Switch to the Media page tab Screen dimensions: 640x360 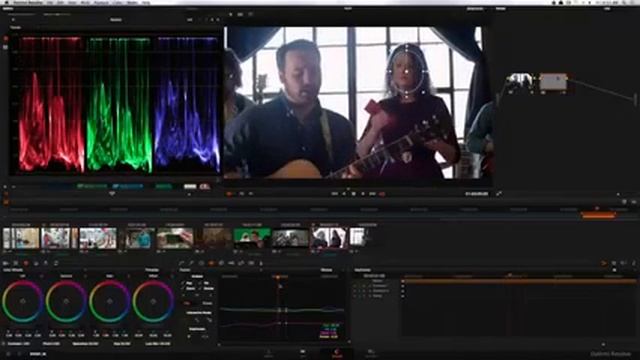(269, 353)
